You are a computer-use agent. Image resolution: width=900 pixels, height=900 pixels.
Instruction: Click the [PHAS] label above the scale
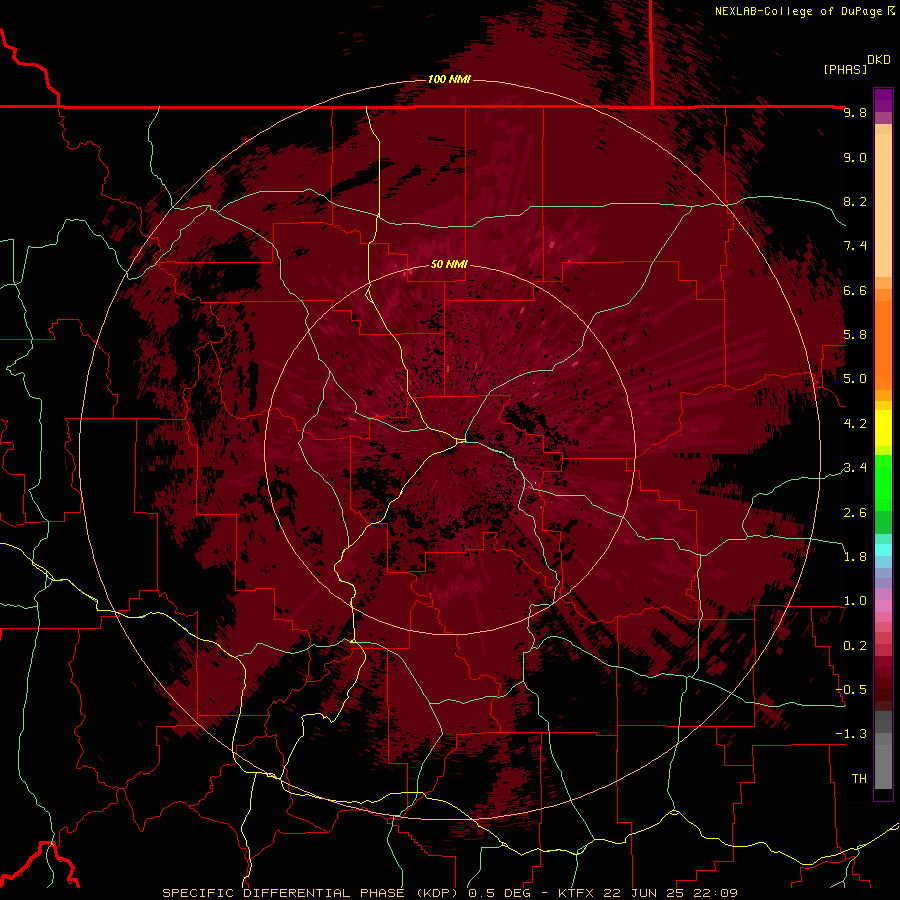coord(845,69)
